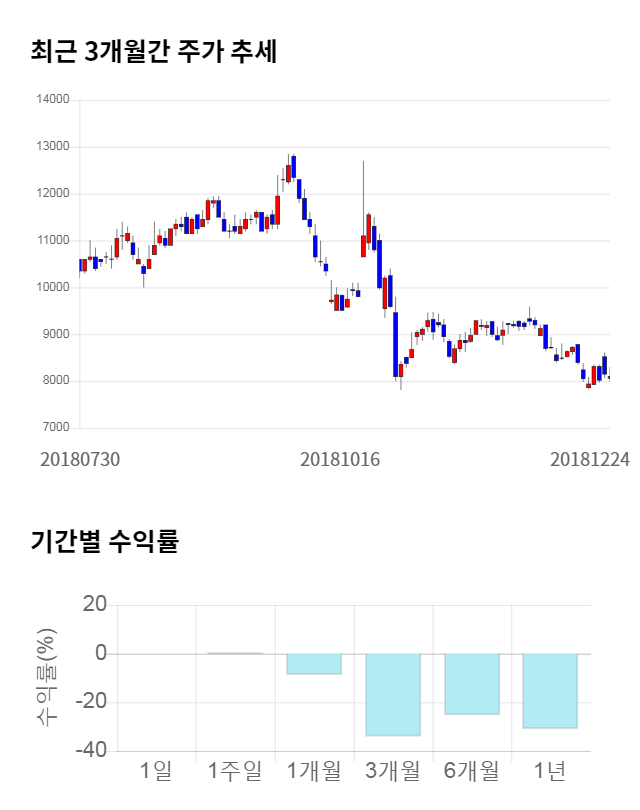The width and height of the screenshot is (640, 810).
Task: Click the 3개월 axis label
Action: (x=392, y=770)
